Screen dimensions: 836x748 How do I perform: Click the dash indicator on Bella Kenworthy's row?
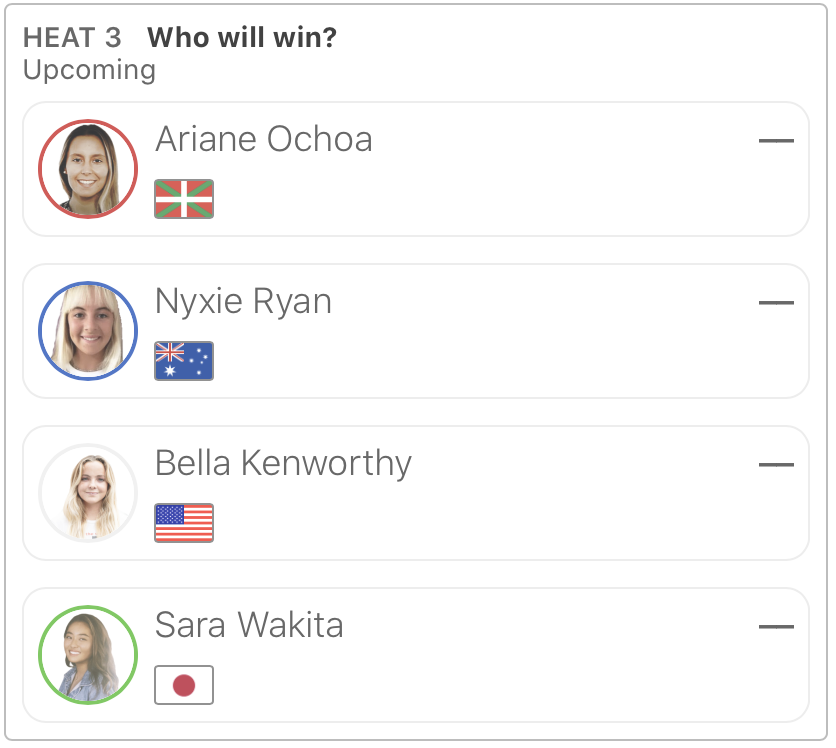776,465
